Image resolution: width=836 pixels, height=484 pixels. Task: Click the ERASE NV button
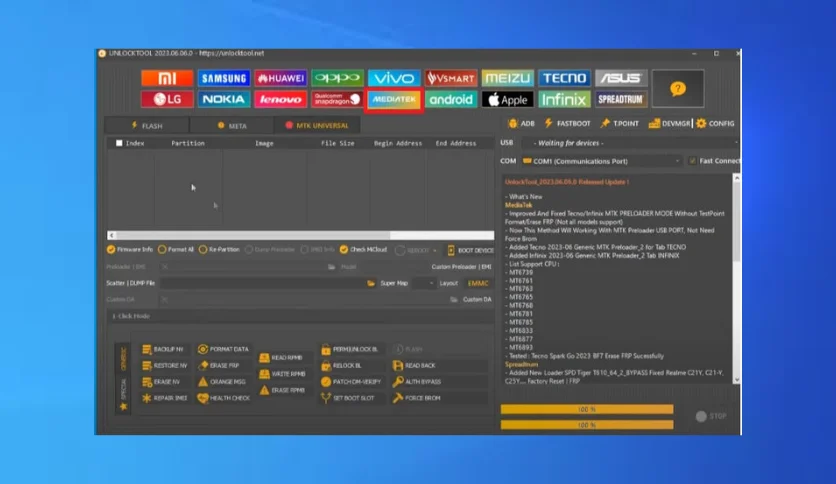click(161, 382)
